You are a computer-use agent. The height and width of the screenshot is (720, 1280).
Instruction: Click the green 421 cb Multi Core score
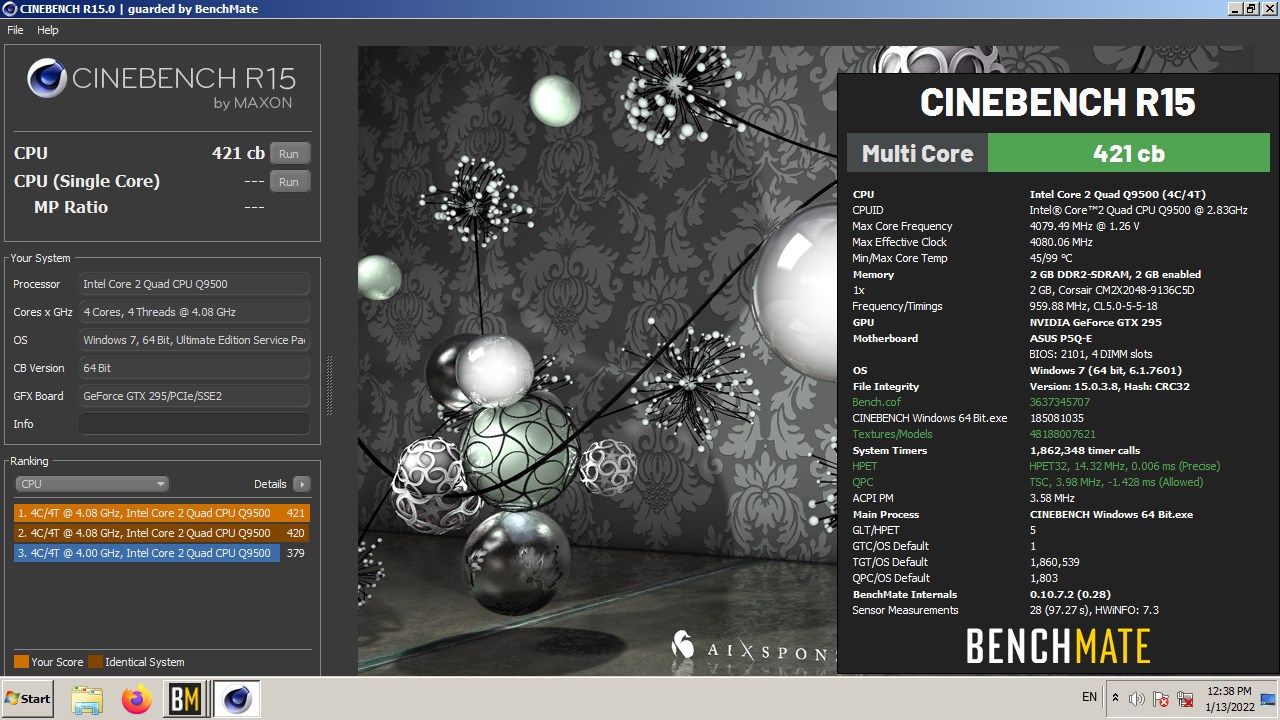click(1128, 153)
